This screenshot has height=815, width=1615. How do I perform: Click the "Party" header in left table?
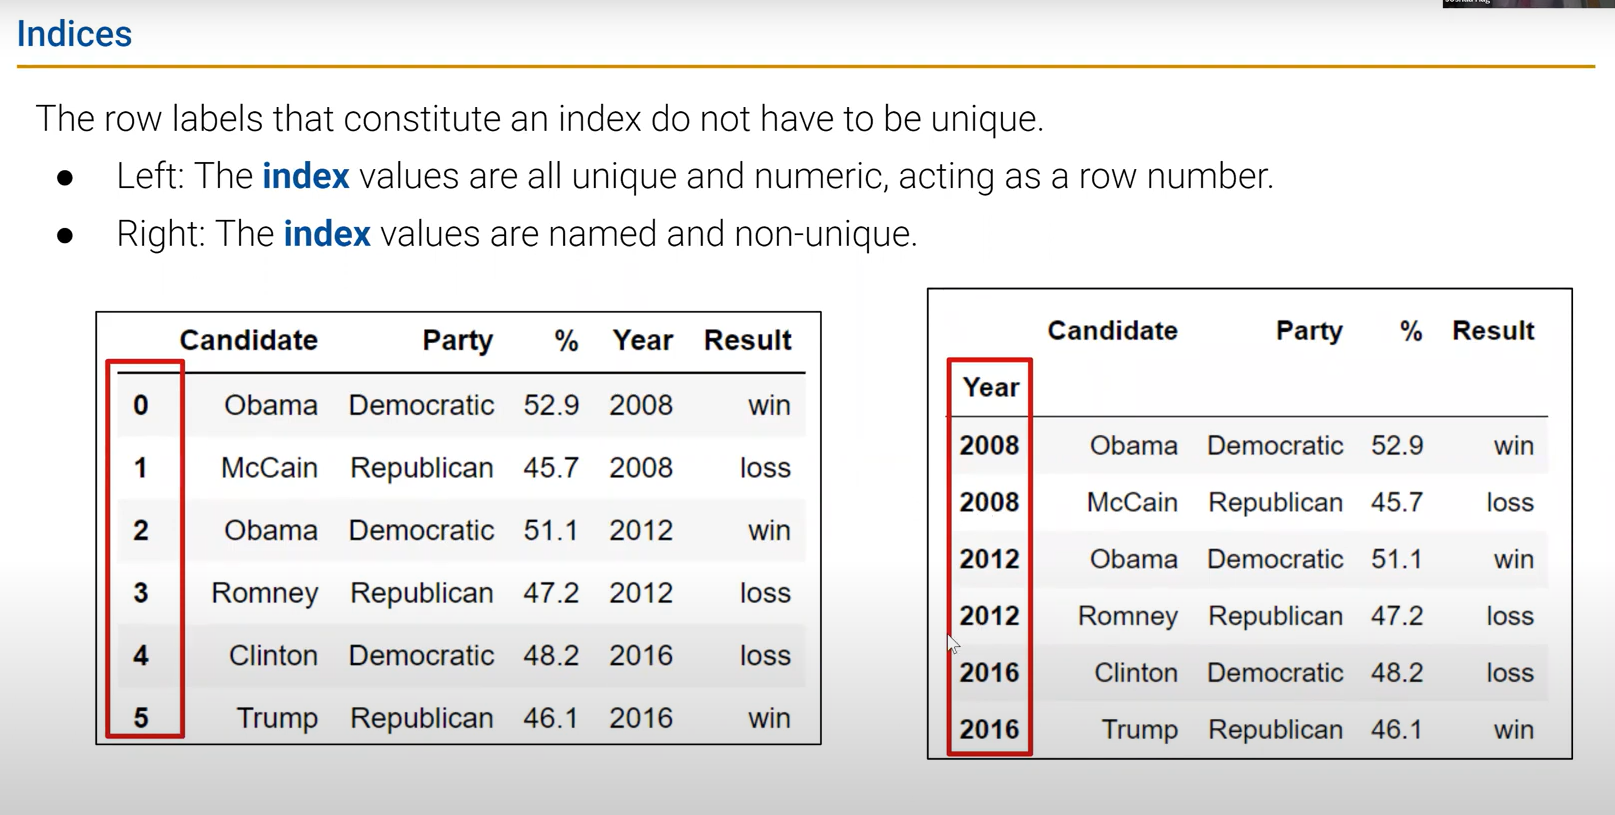click(x=457, y=340)
